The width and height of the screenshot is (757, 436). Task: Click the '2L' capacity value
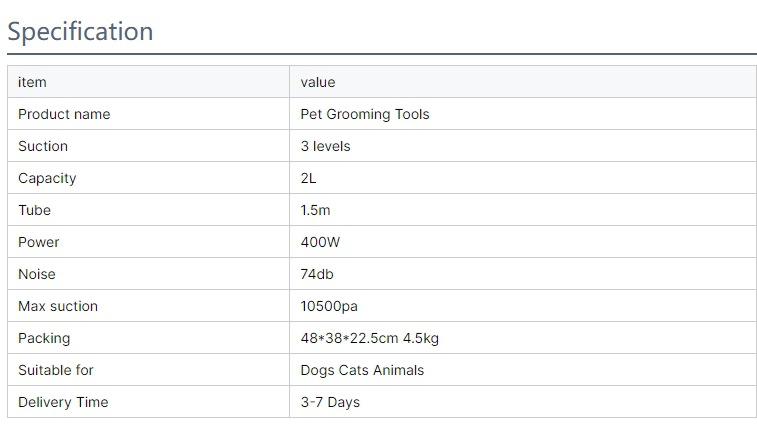(x=309, y=178)
